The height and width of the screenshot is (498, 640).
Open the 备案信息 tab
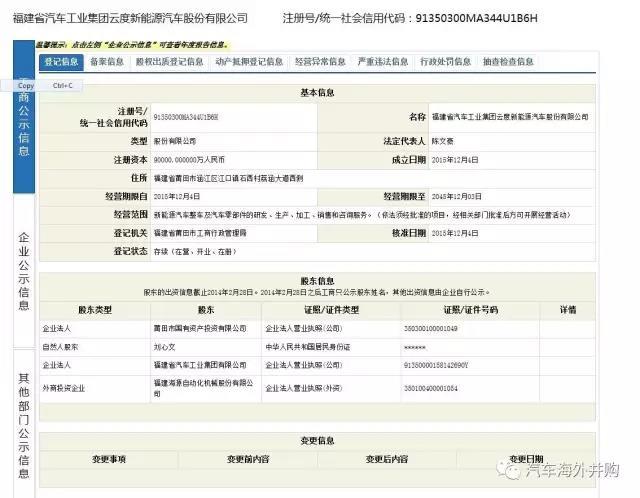[107, 62]
